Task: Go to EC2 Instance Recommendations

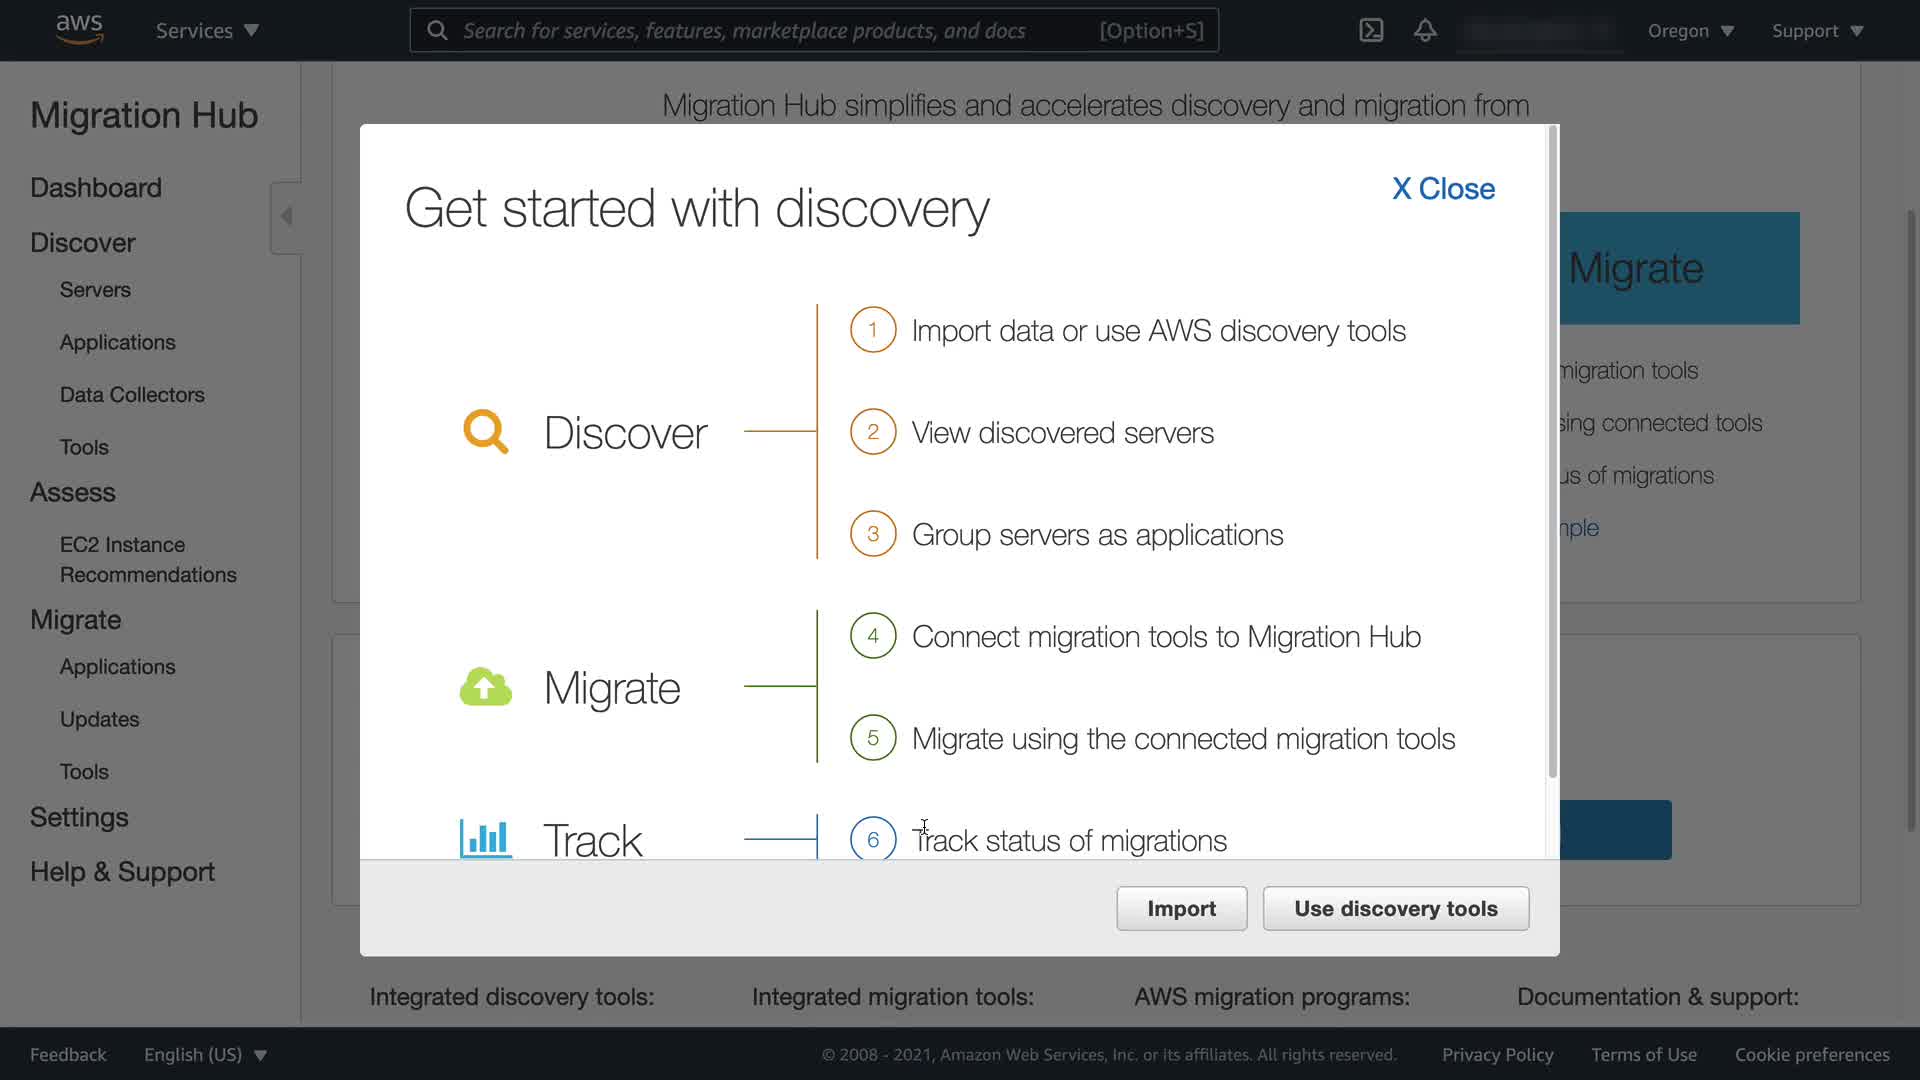Action: click(x=148, y=560)
